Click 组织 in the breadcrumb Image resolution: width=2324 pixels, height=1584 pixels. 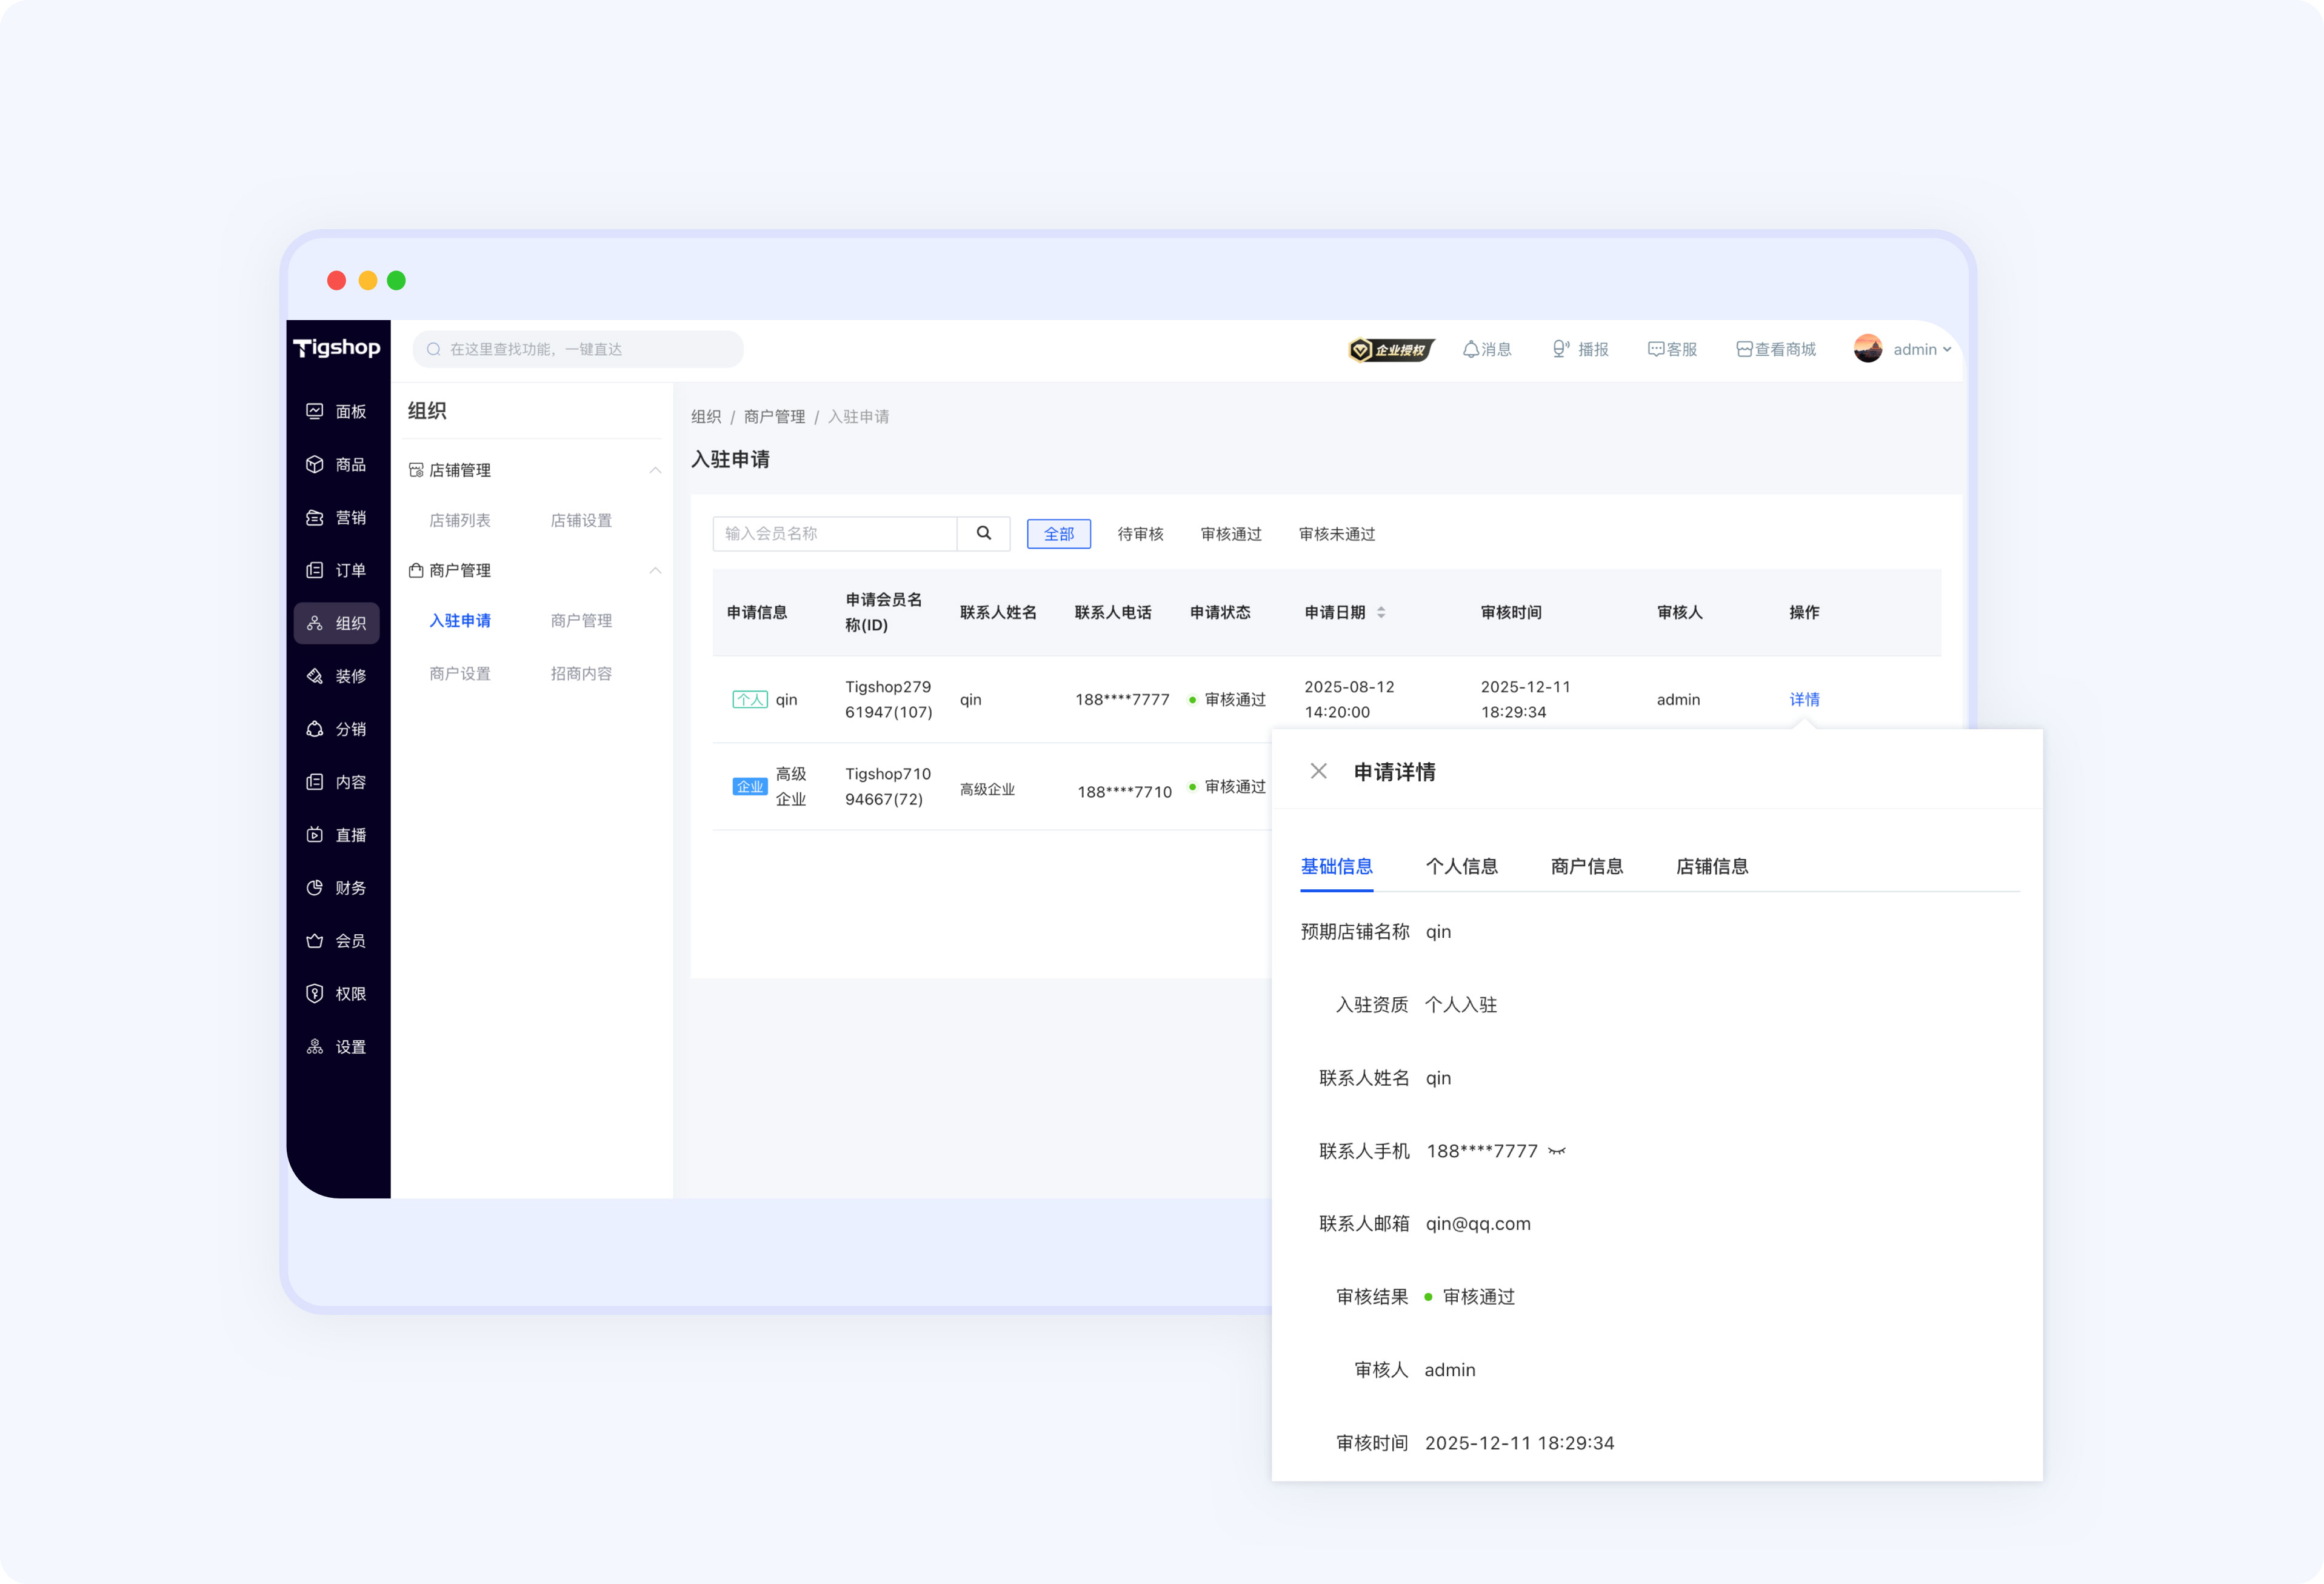706,416
